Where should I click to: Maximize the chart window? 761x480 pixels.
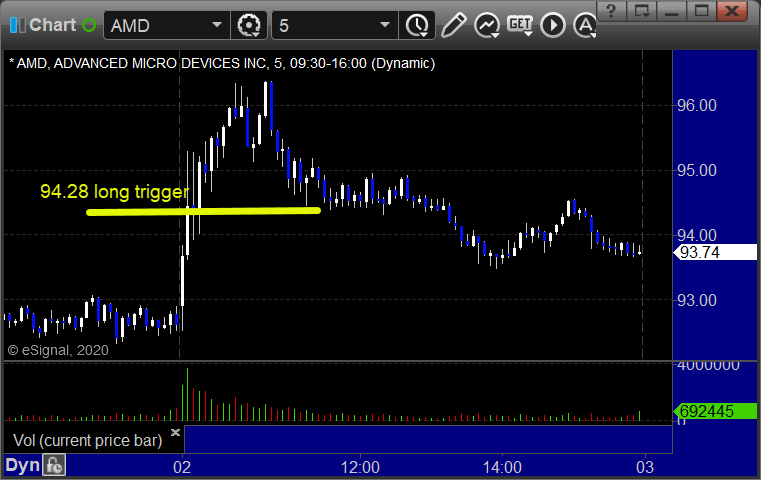[x=701, y=11]
